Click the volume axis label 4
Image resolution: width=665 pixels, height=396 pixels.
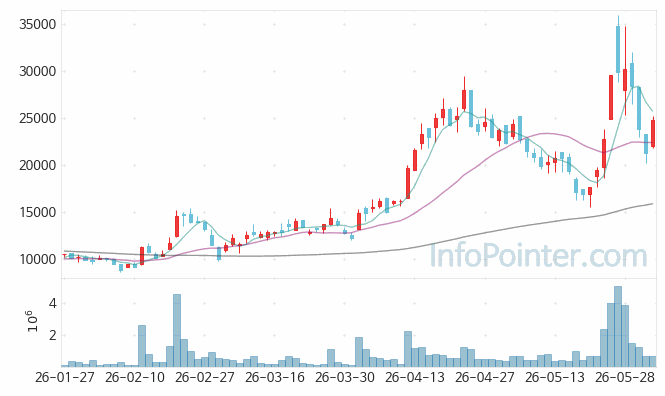(52, 304)
